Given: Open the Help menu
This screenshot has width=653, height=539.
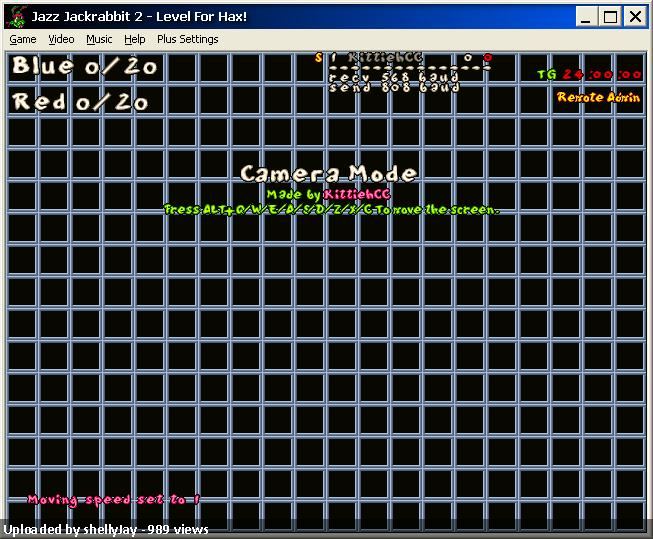Looking at the screenshot, I should 135,39.
